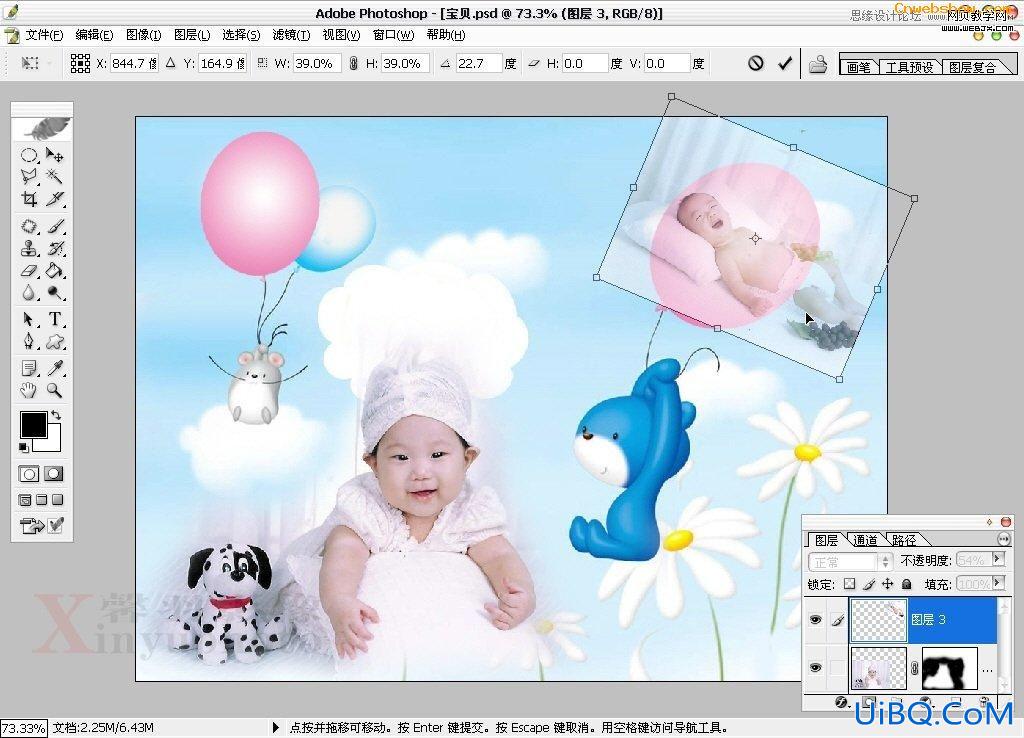This screenshot has width=1024, height=738.
Task: Open the Layers panel flyout menu
Action: tap(1004, 539)
